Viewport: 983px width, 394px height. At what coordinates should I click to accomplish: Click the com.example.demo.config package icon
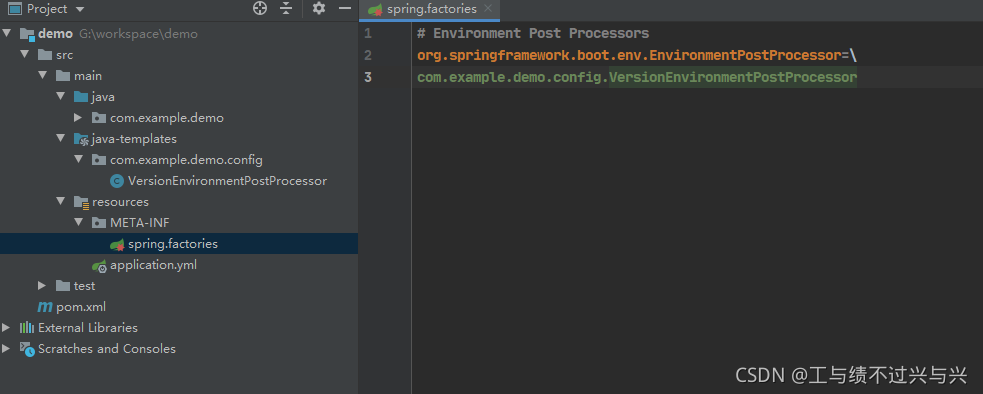pyautogui.click(x=98, y=160)
